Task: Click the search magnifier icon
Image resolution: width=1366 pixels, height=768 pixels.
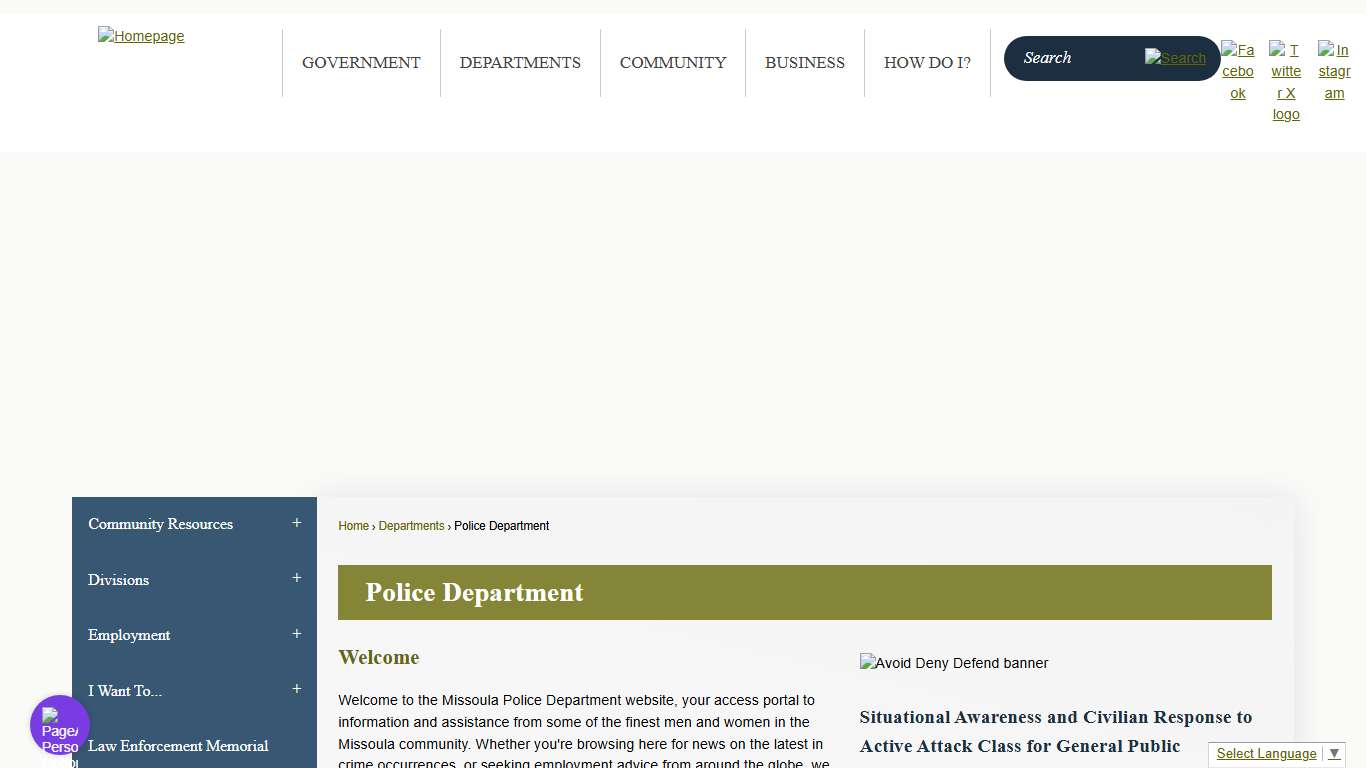Action: (x=1176, y=58)
